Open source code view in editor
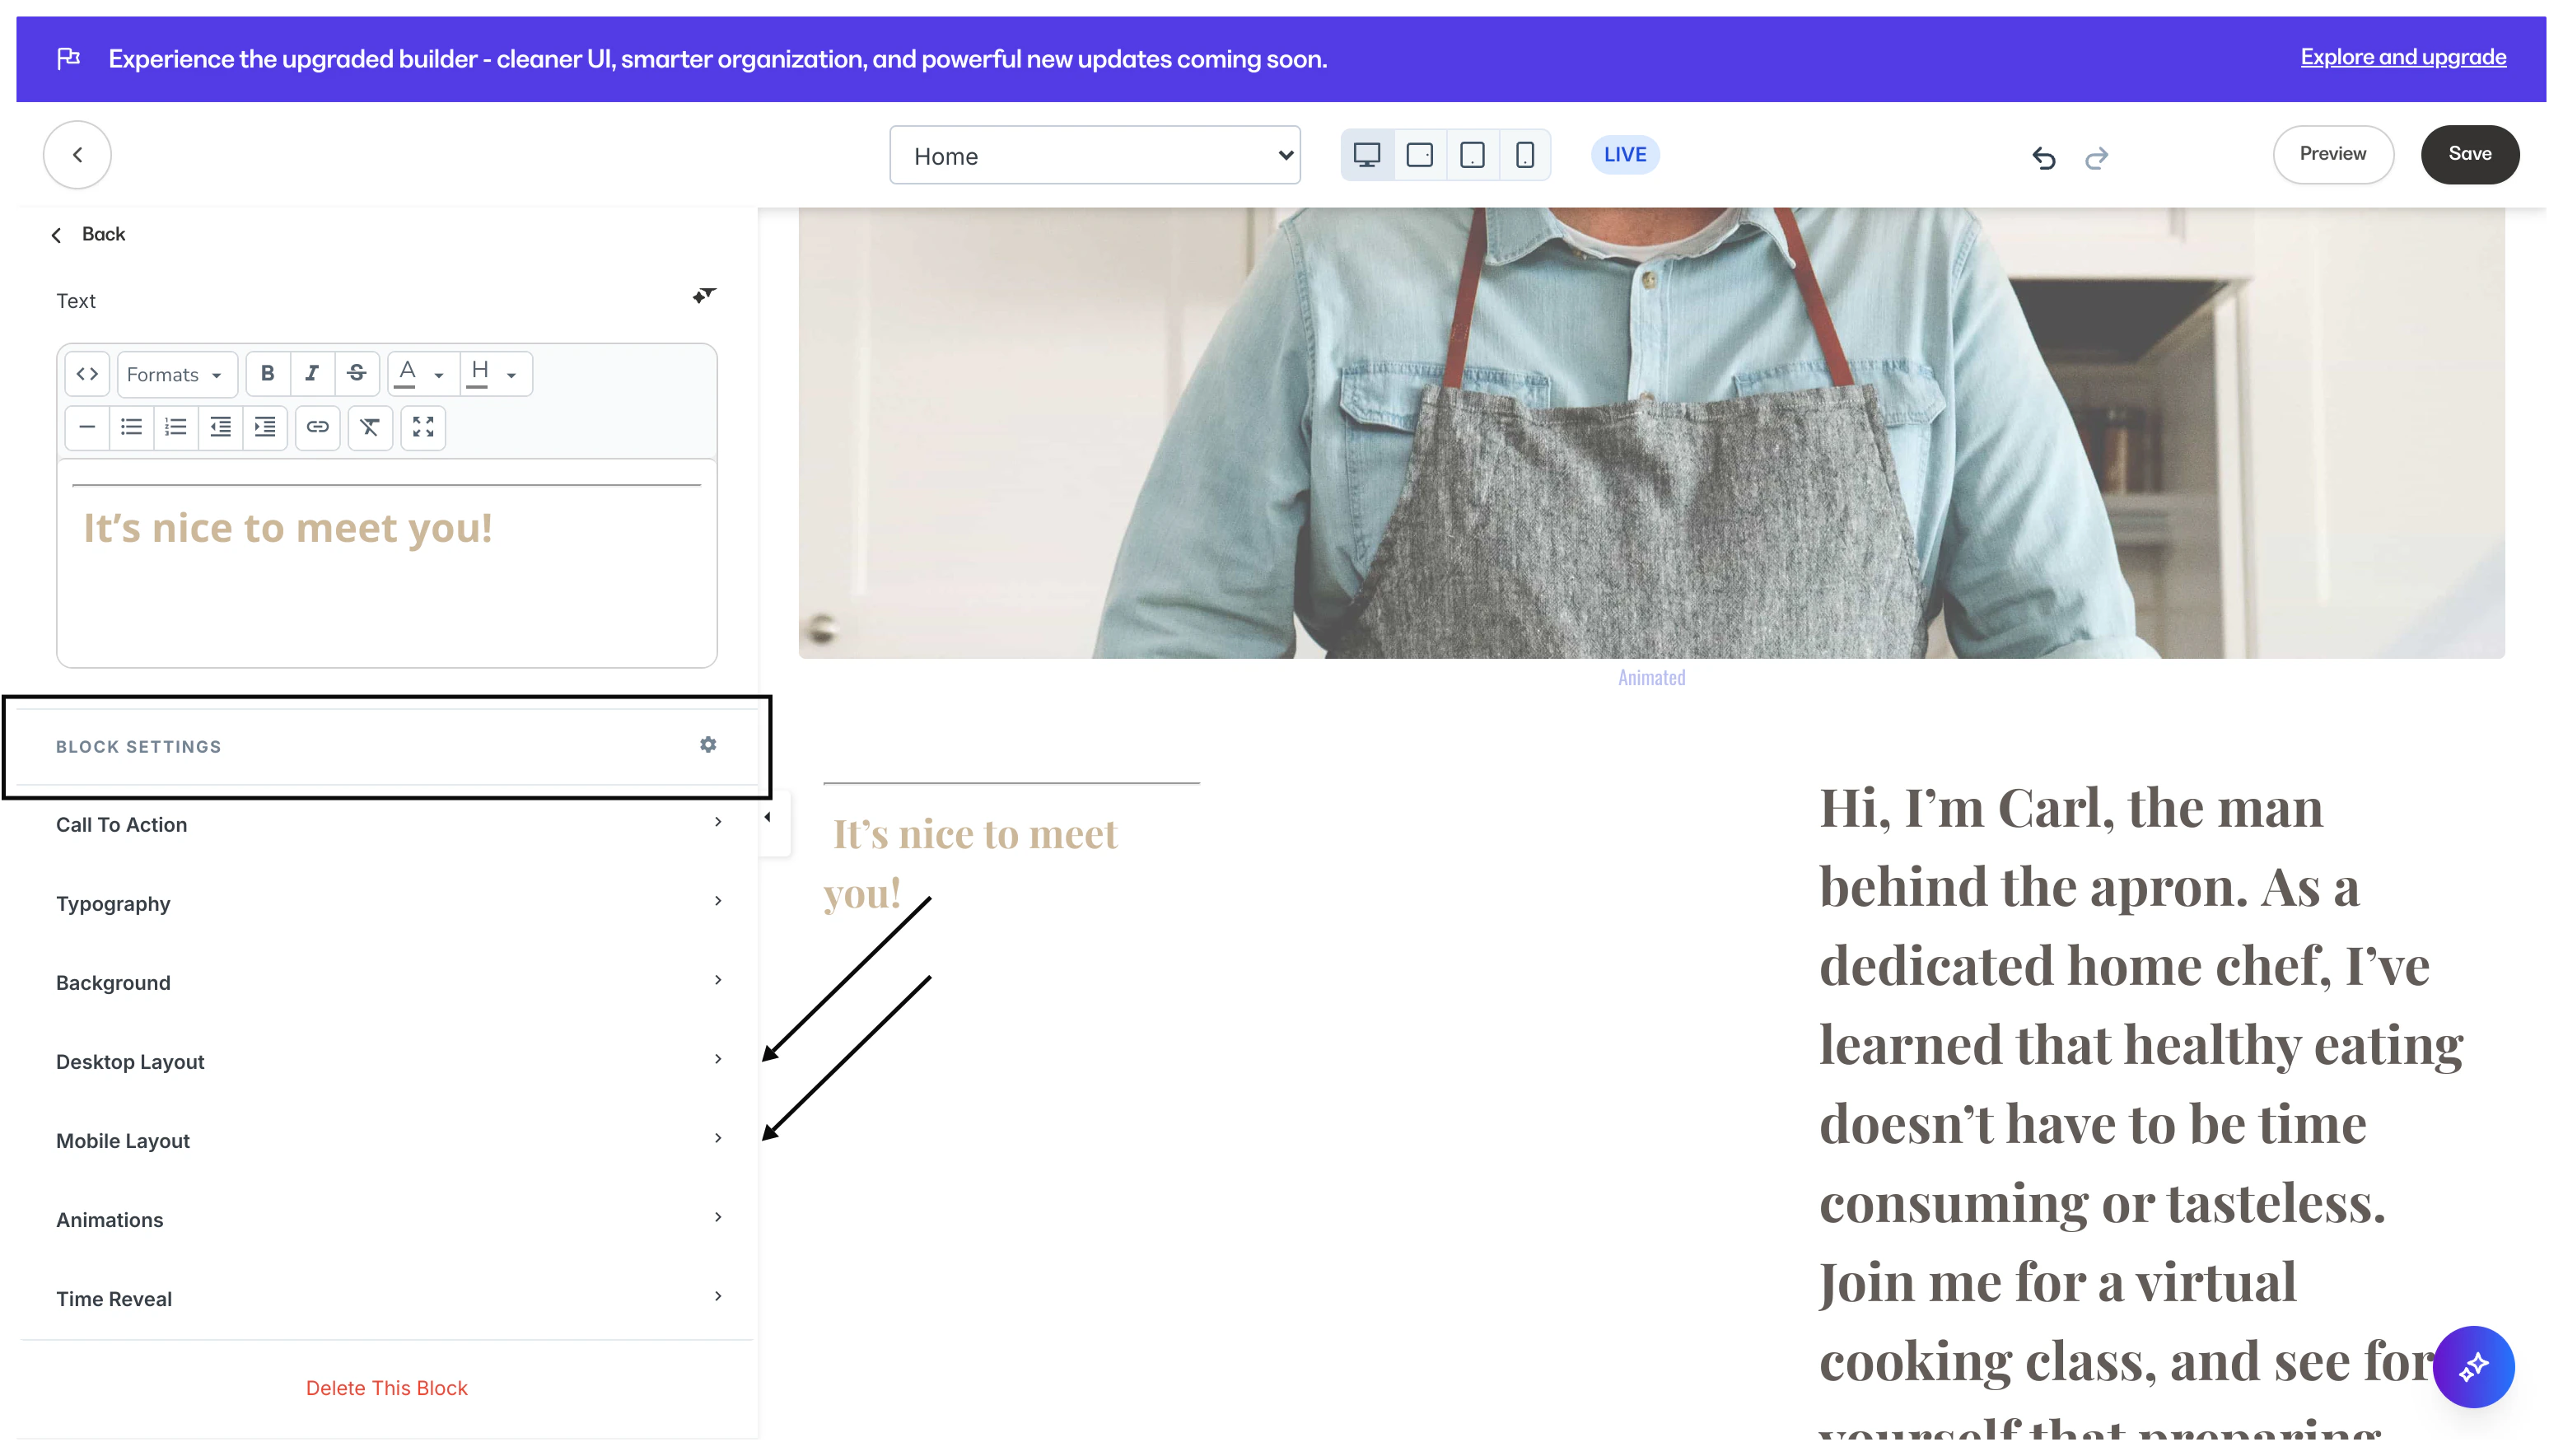 pyautogui.click(x=87, y=374)
